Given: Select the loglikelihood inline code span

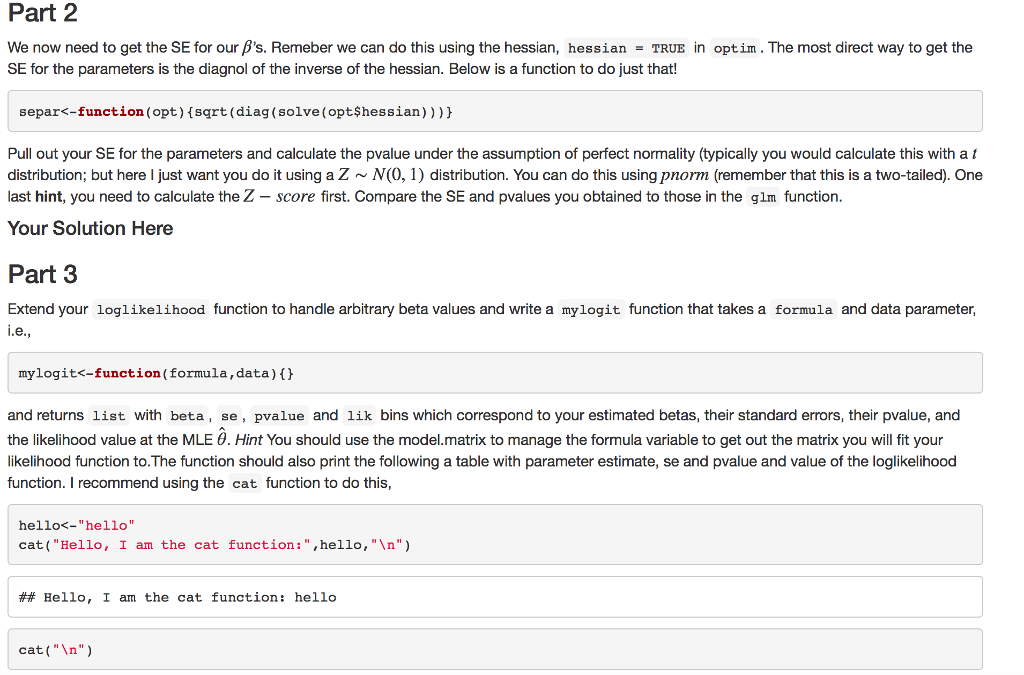Looking at the screenshot, I should 151,309.
